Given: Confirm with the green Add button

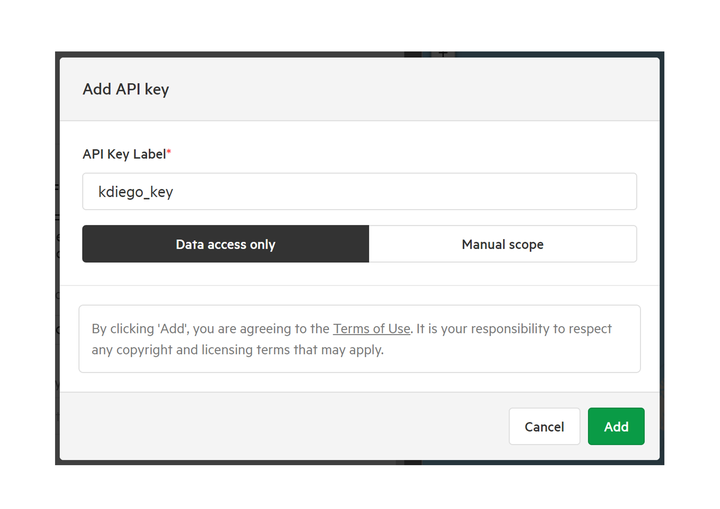Looking at the screenshot, I should pyautogui.click(x=616, y=426).
